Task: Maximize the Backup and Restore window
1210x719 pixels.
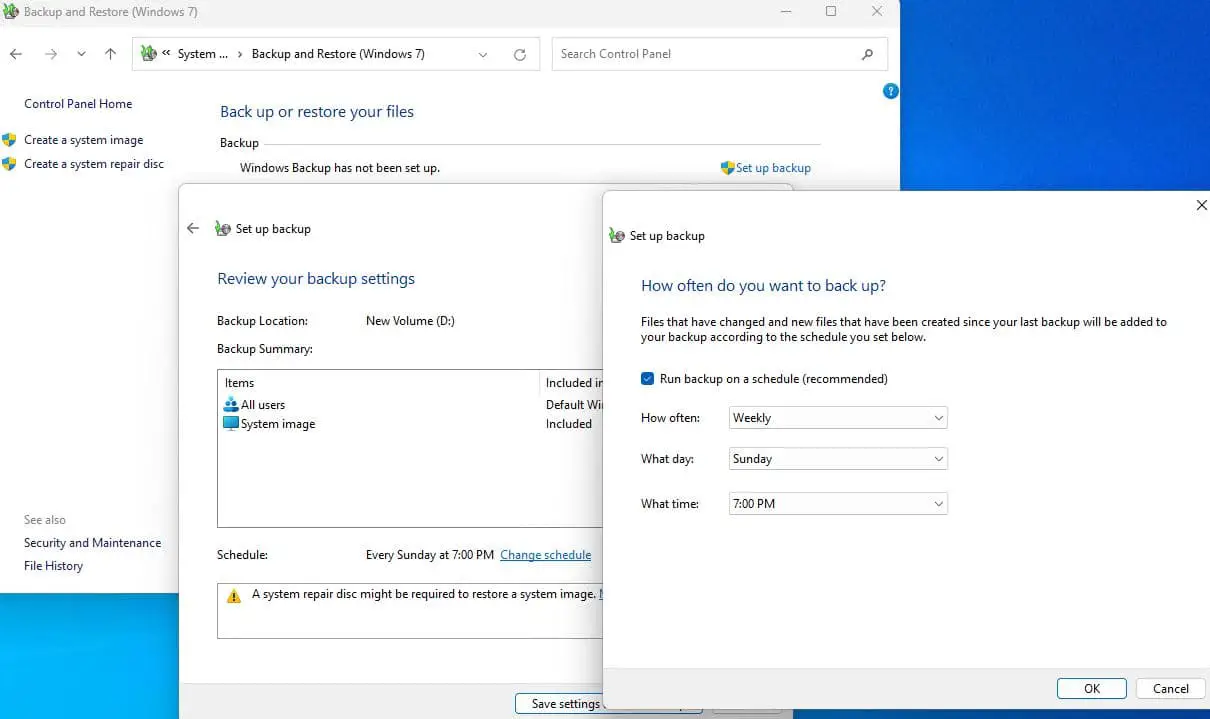Action: [830, 12]
